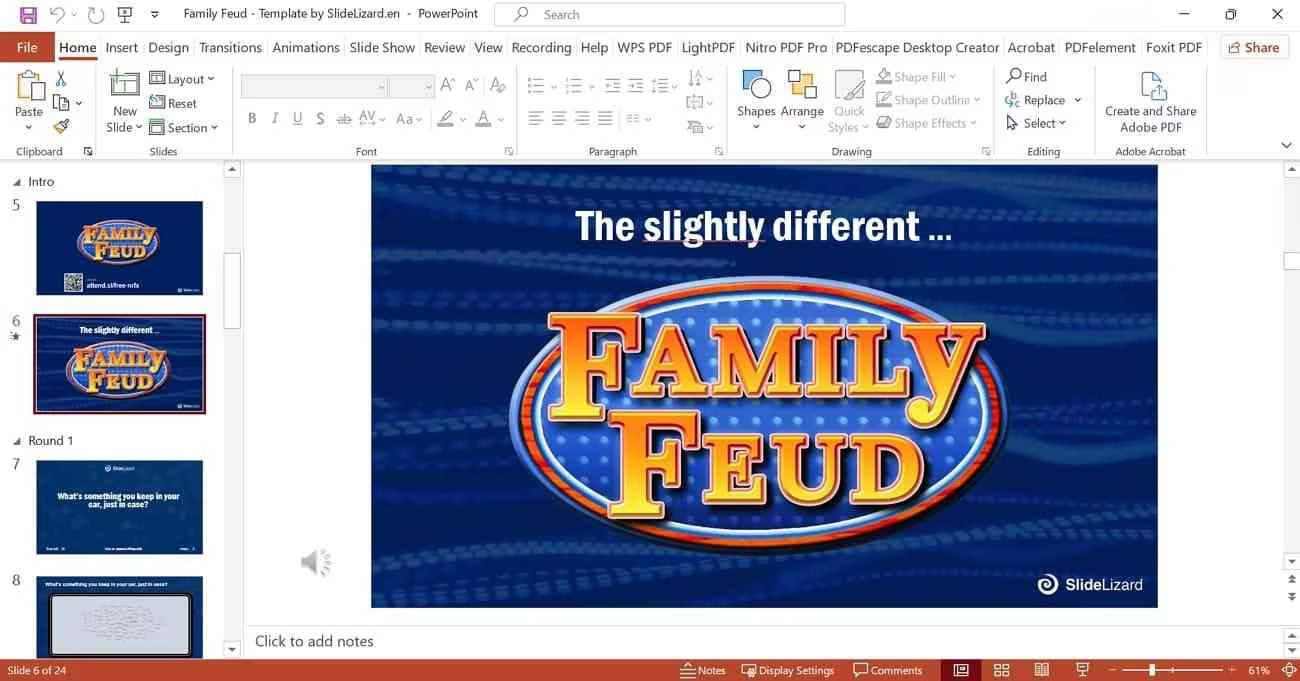This screenshot has height=681, width=1300.
Task: Toggle Justify alignment
Action: click(x=604, y=118)
